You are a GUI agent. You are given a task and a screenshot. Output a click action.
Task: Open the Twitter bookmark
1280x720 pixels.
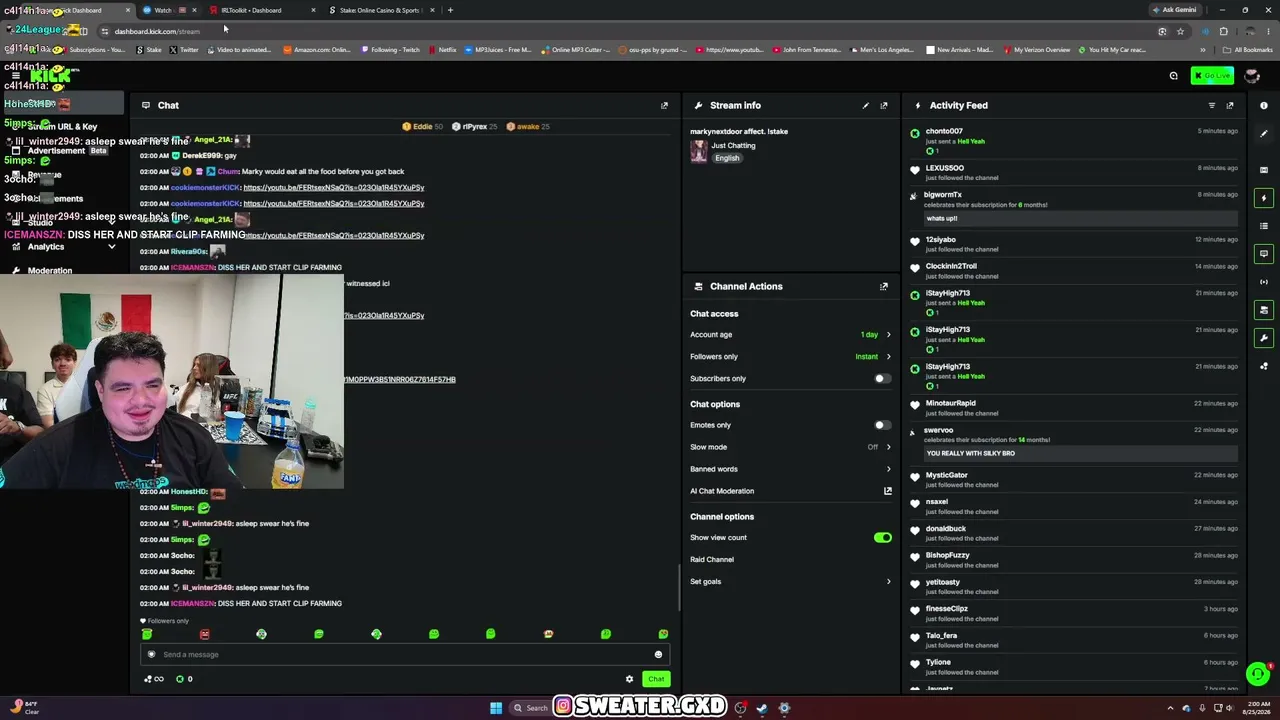[x=183, y=50]
